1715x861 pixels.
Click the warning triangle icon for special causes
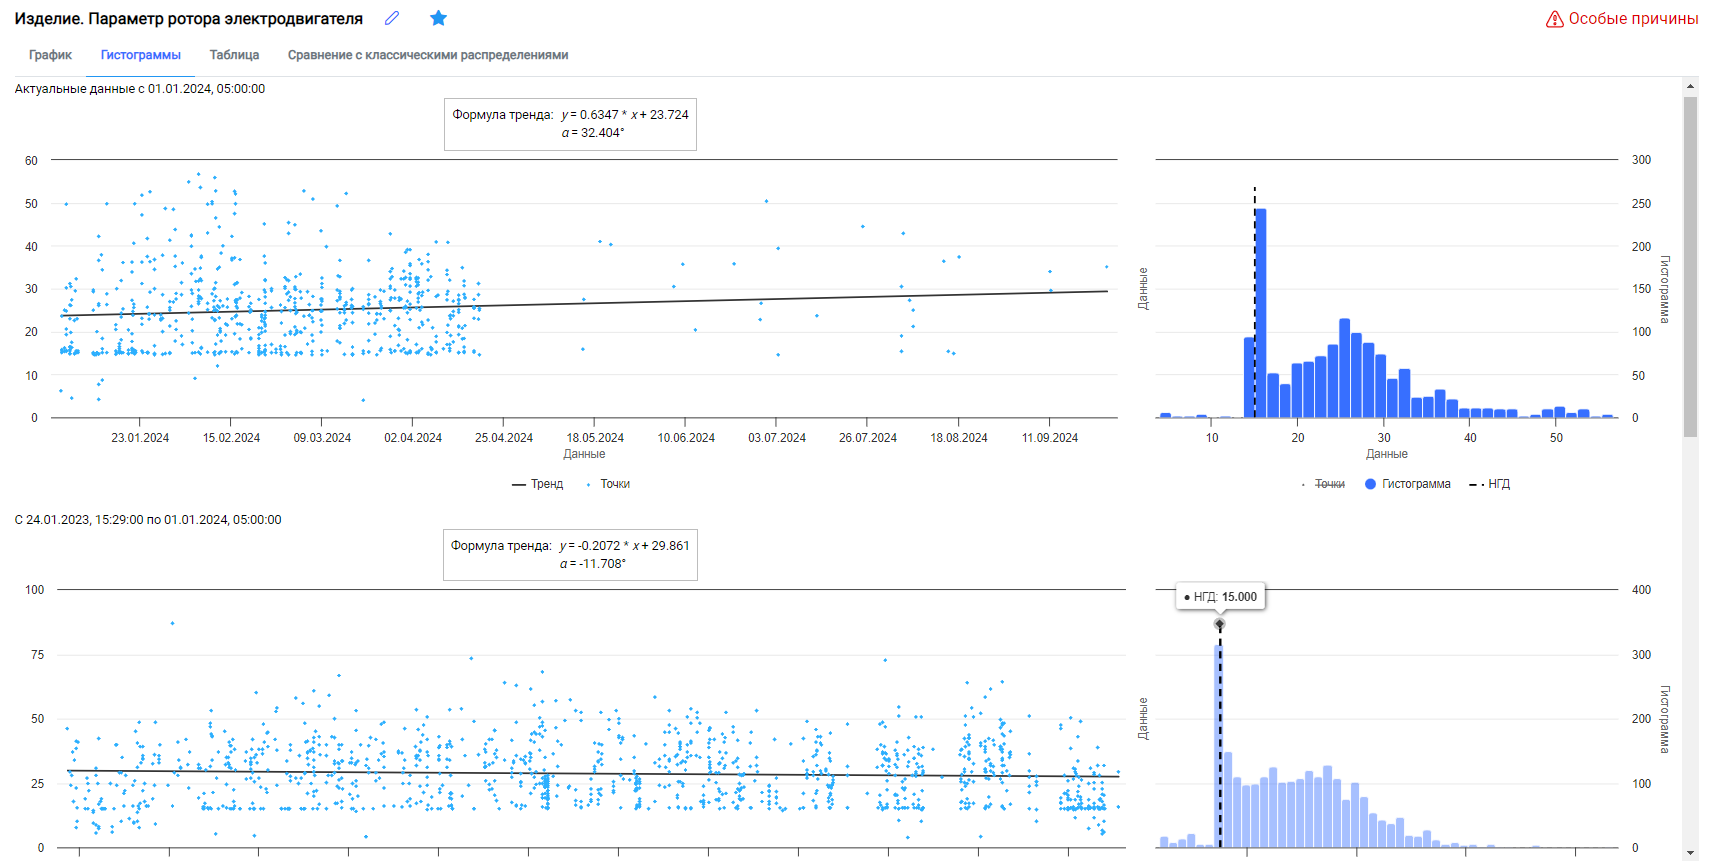coord(1555,19)
